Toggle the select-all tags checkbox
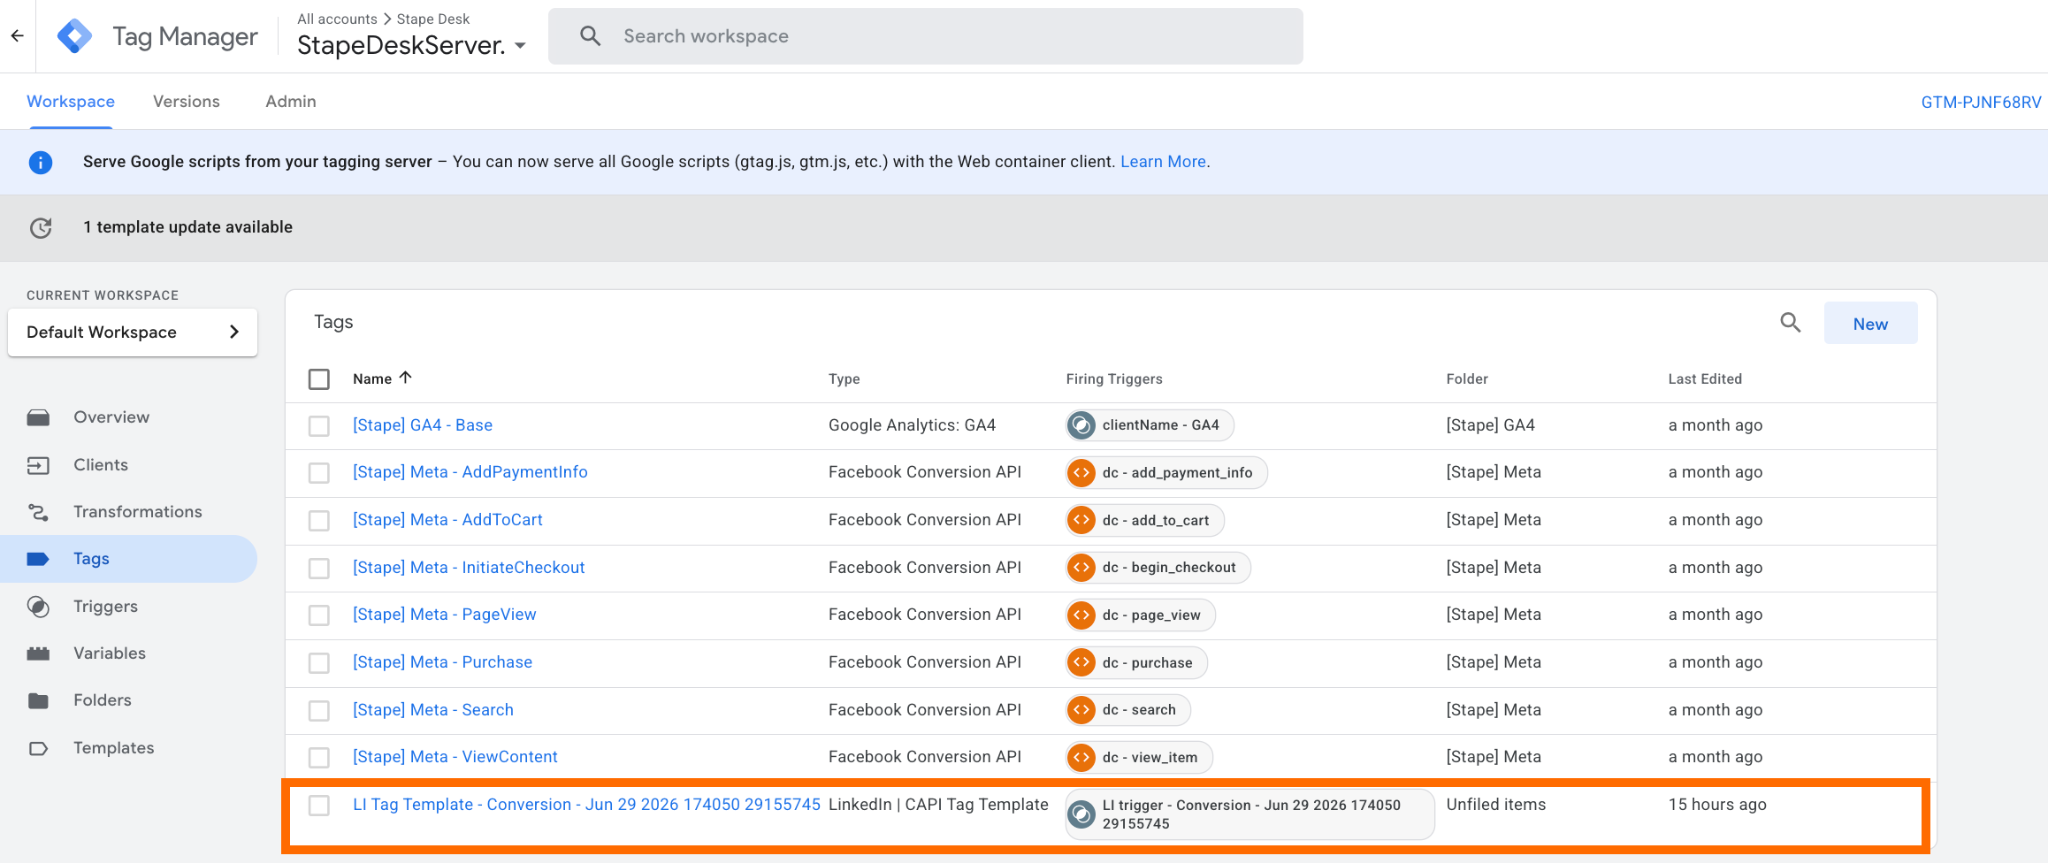 click(319, 379)
